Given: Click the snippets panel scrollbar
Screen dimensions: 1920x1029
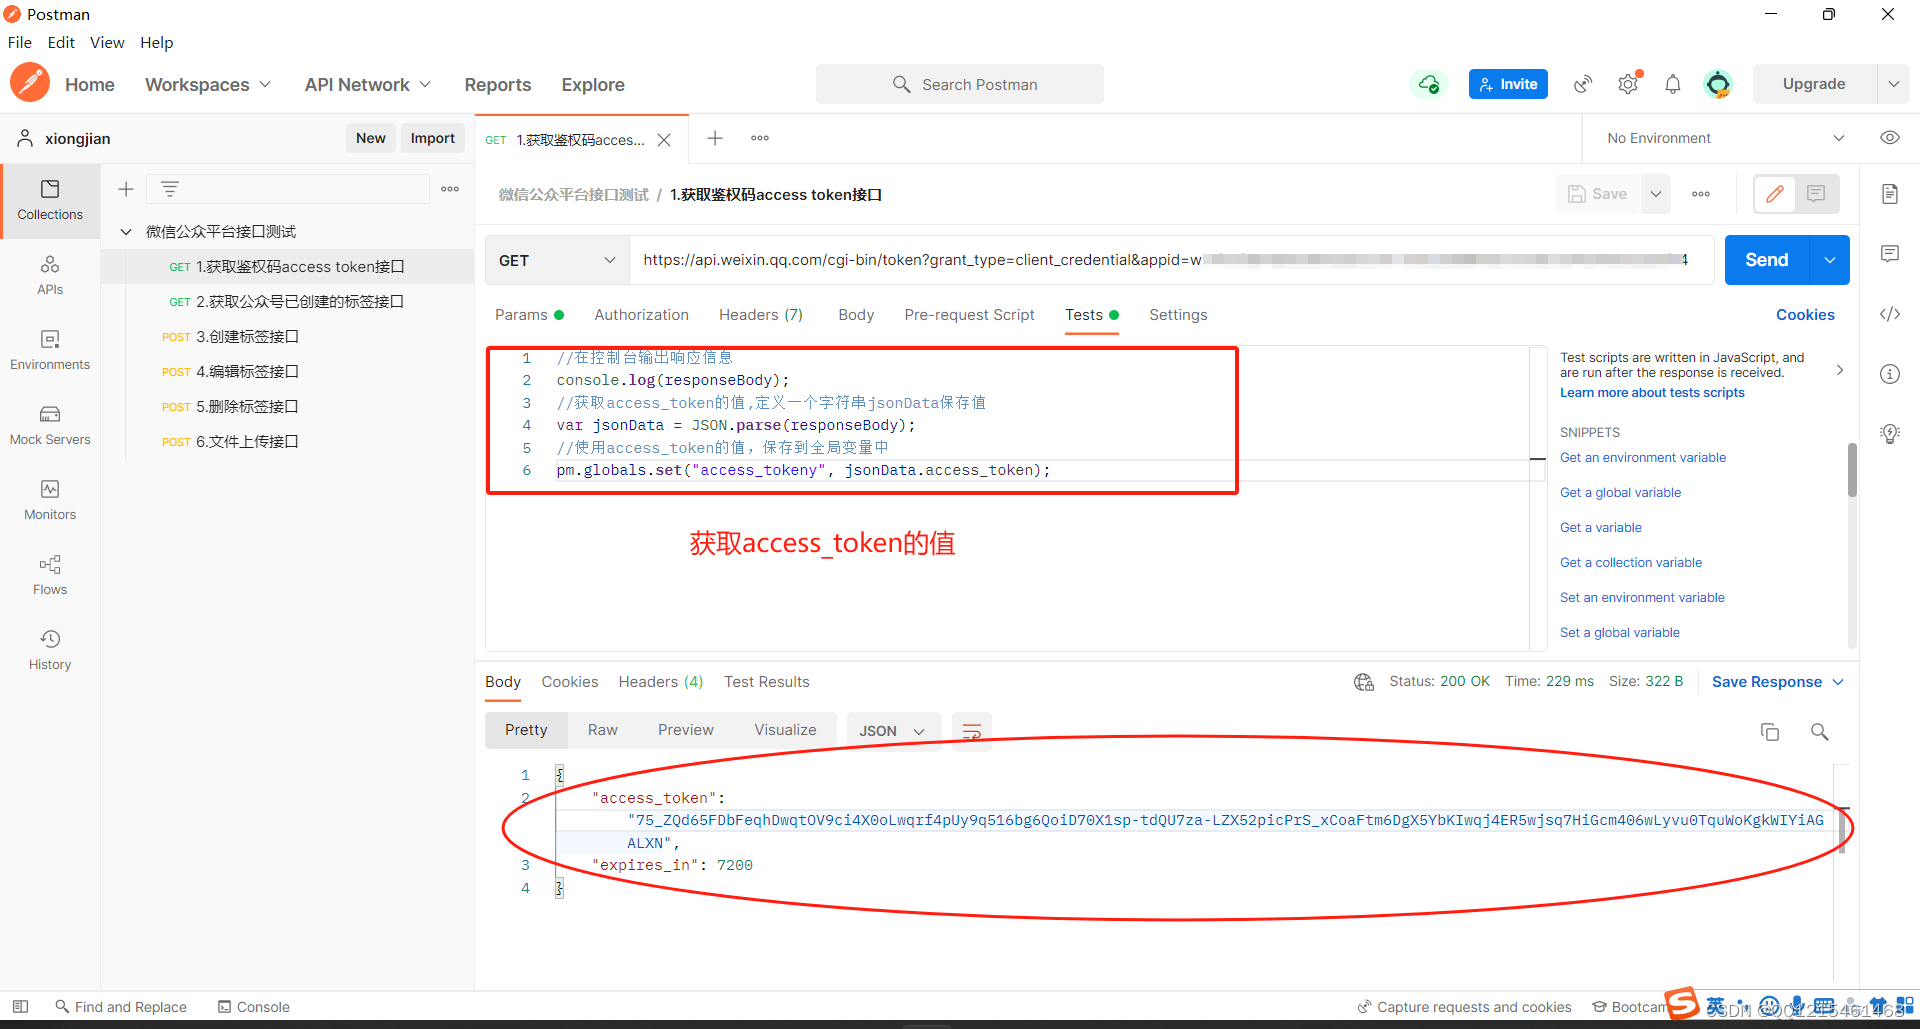Looking at the screenshot, I should click(1852, 470).
